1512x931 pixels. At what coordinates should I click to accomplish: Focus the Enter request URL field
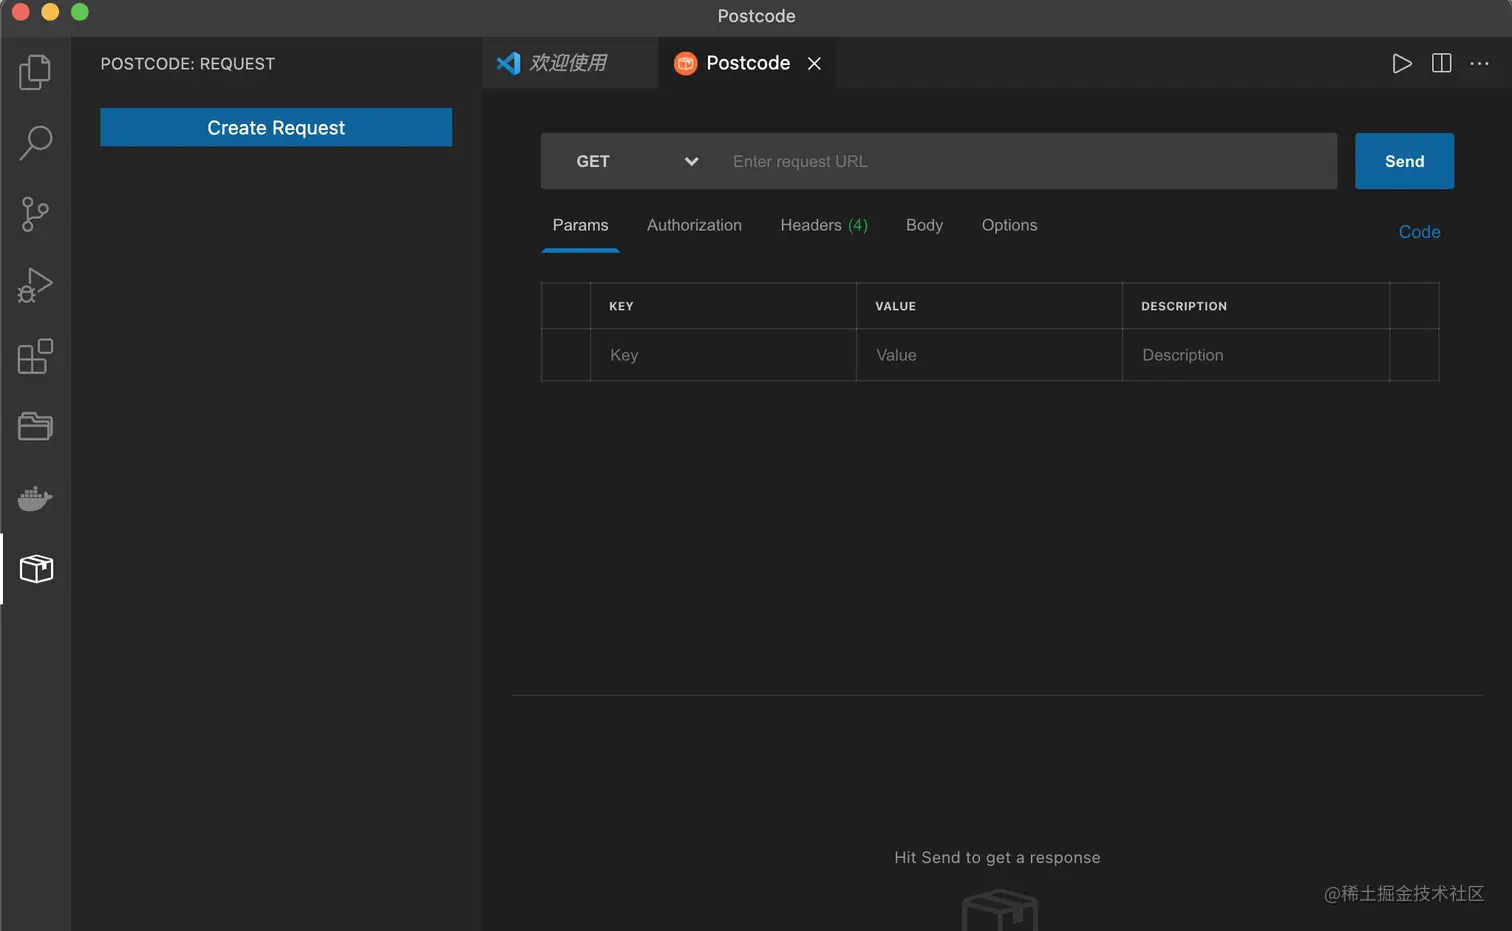[x=1026, y=161]
